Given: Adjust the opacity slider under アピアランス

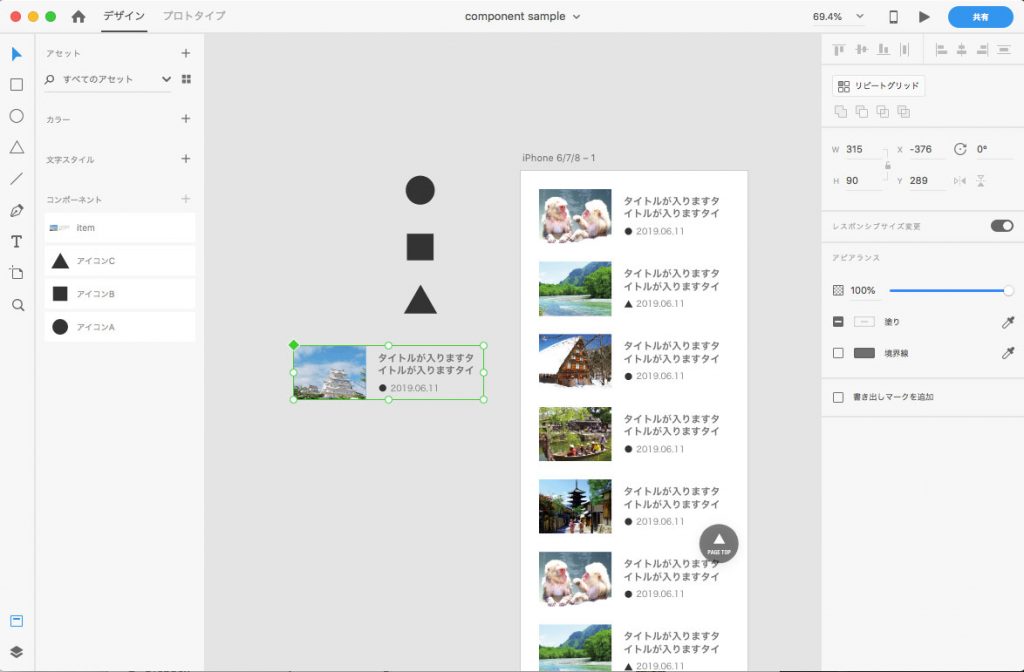Looking at the screenshot, I should (x=950, y=290).
